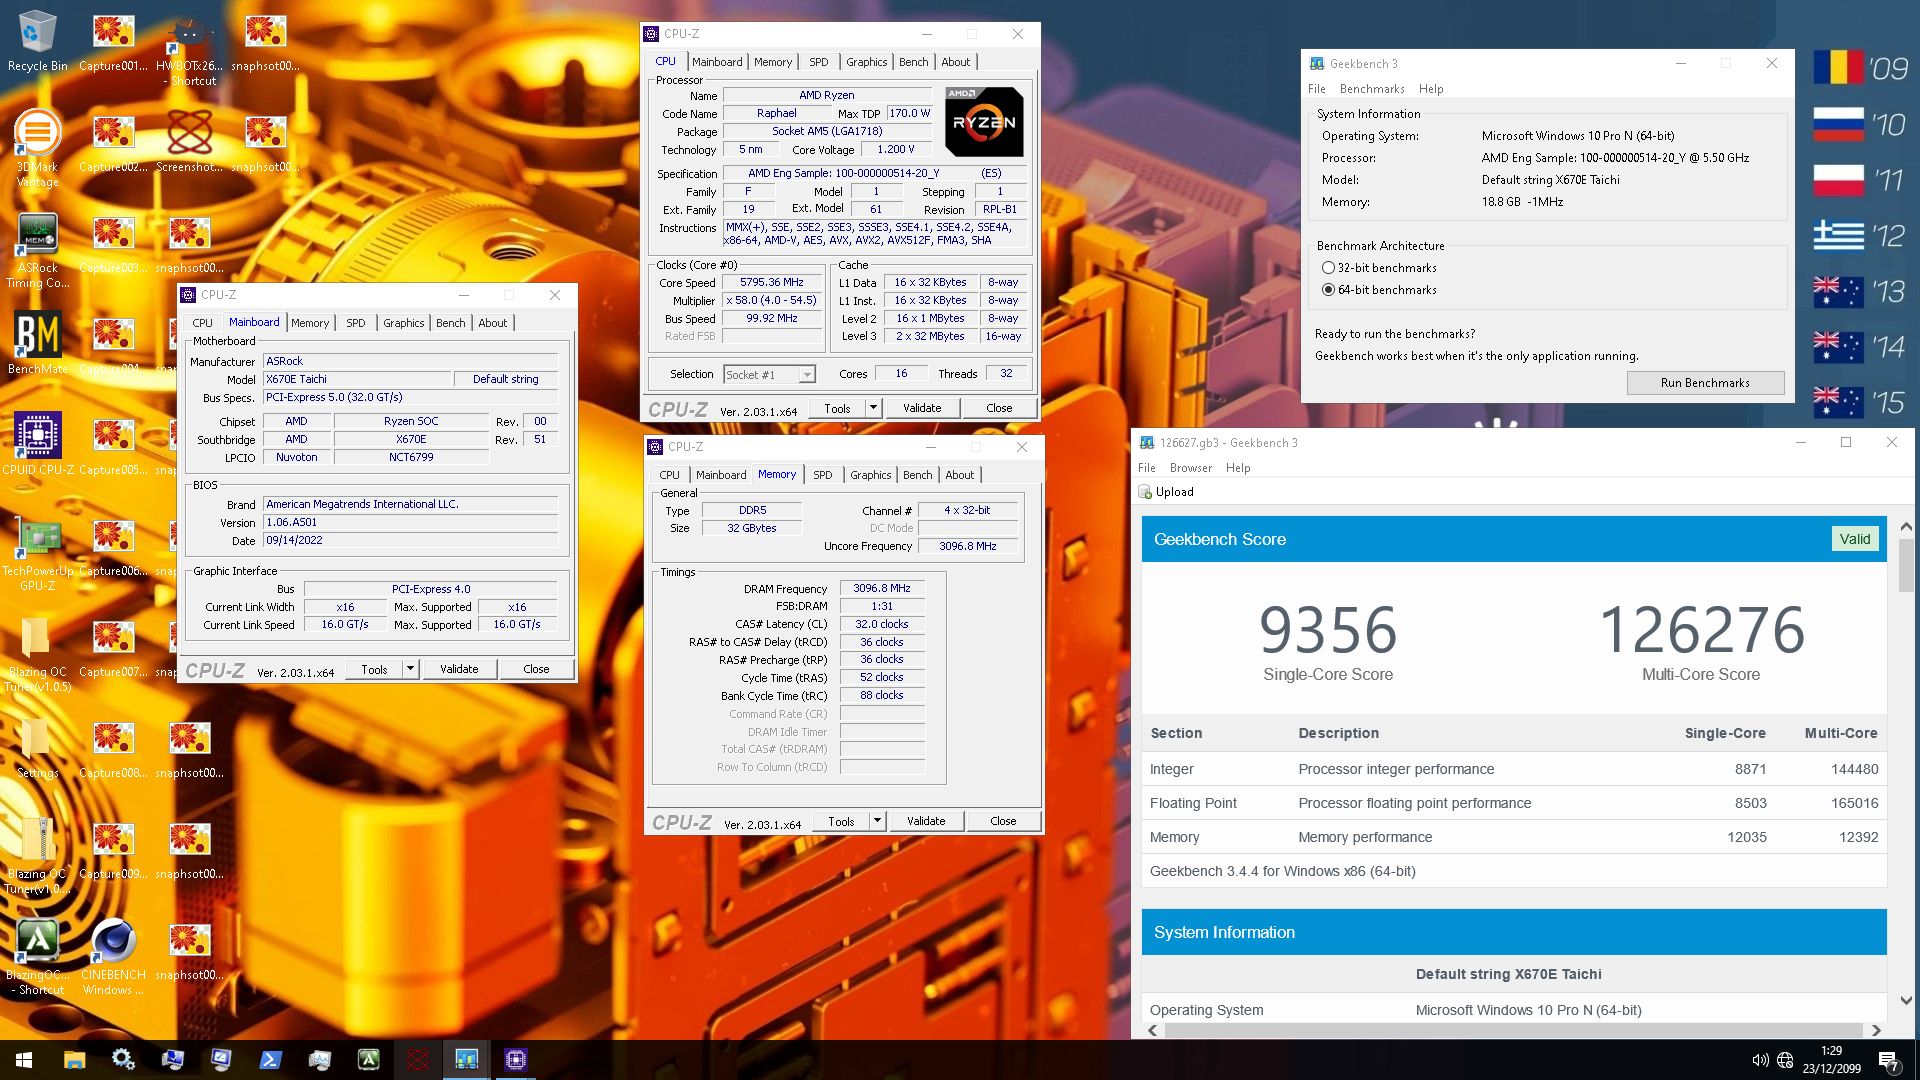This screenshot has width=1920, height=1080.
Task: Open About tab in Mainboard CPU-Z window
Action: [x=492, y=323]
